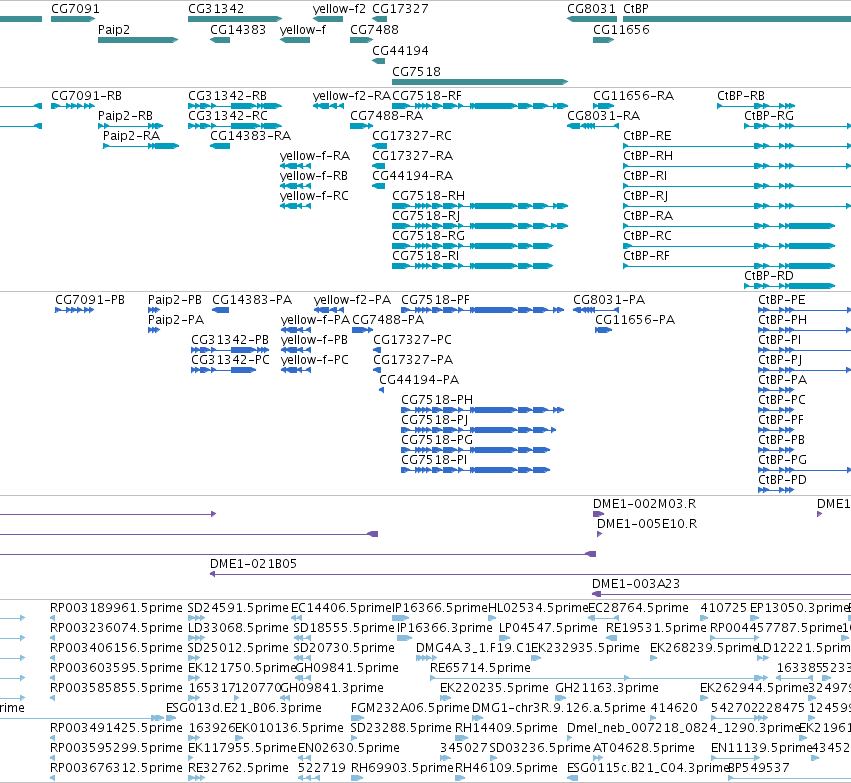Select the Paip2-PB protein label
This screenshot has width=851, height=783.
coord(175,300)
